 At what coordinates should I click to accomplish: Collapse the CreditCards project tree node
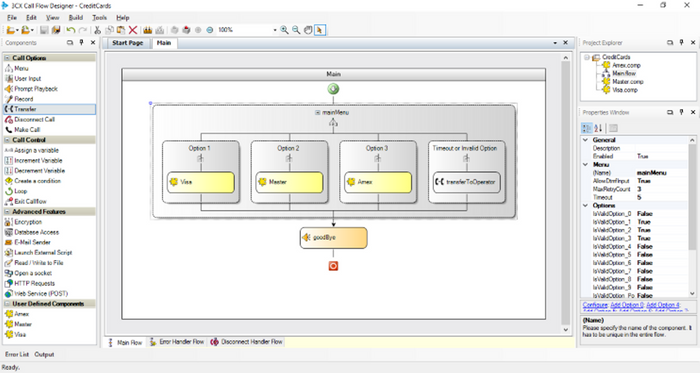(587, 58)
